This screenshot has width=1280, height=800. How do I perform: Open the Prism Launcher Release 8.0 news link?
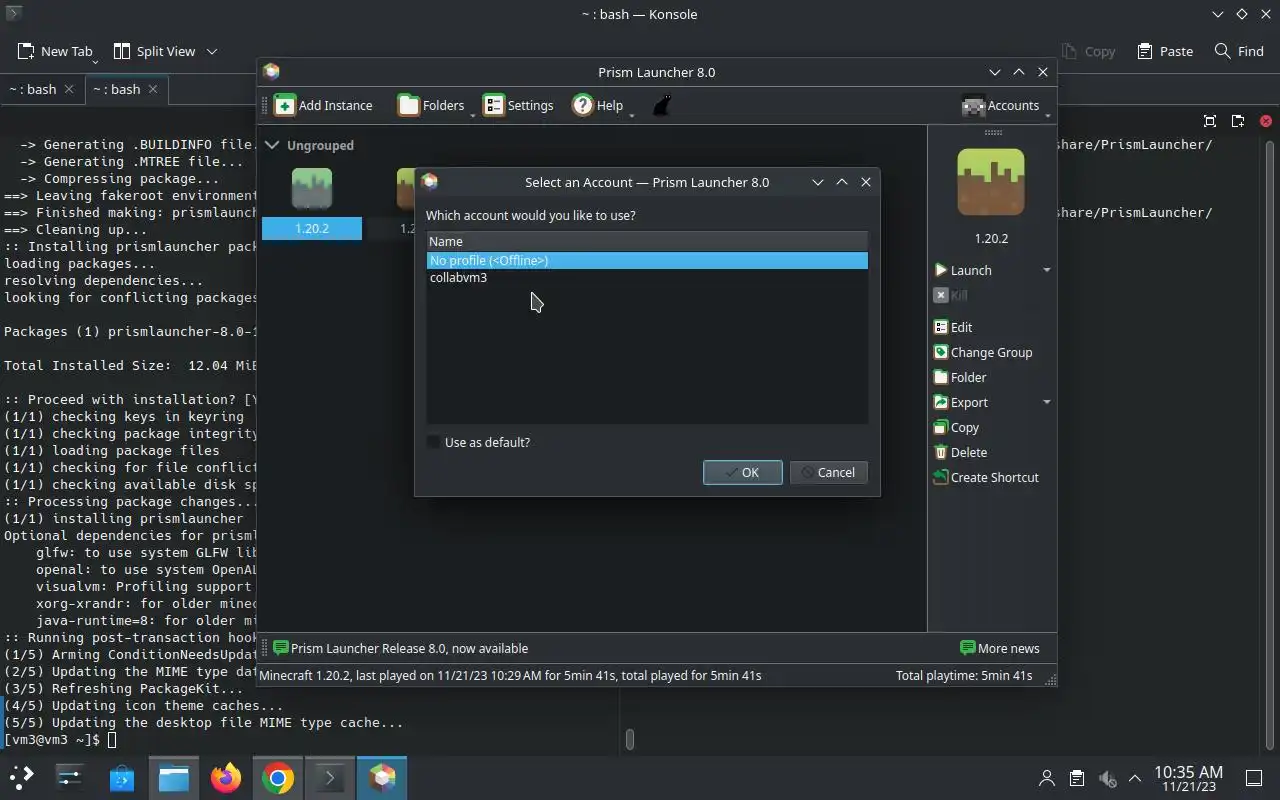coord(400,648)
